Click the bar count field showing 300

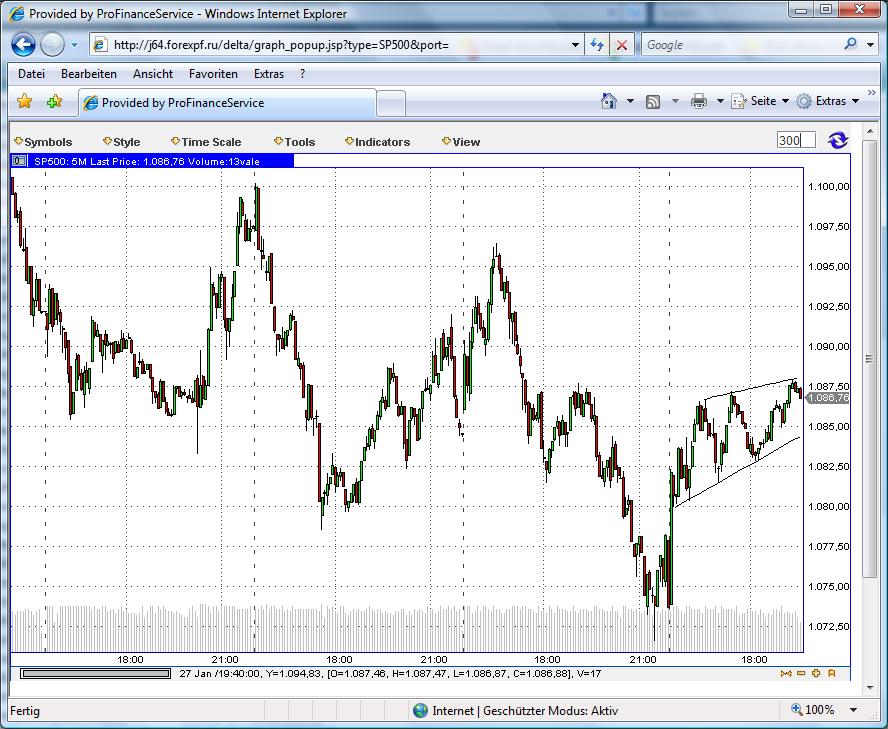tap(796, 140)
